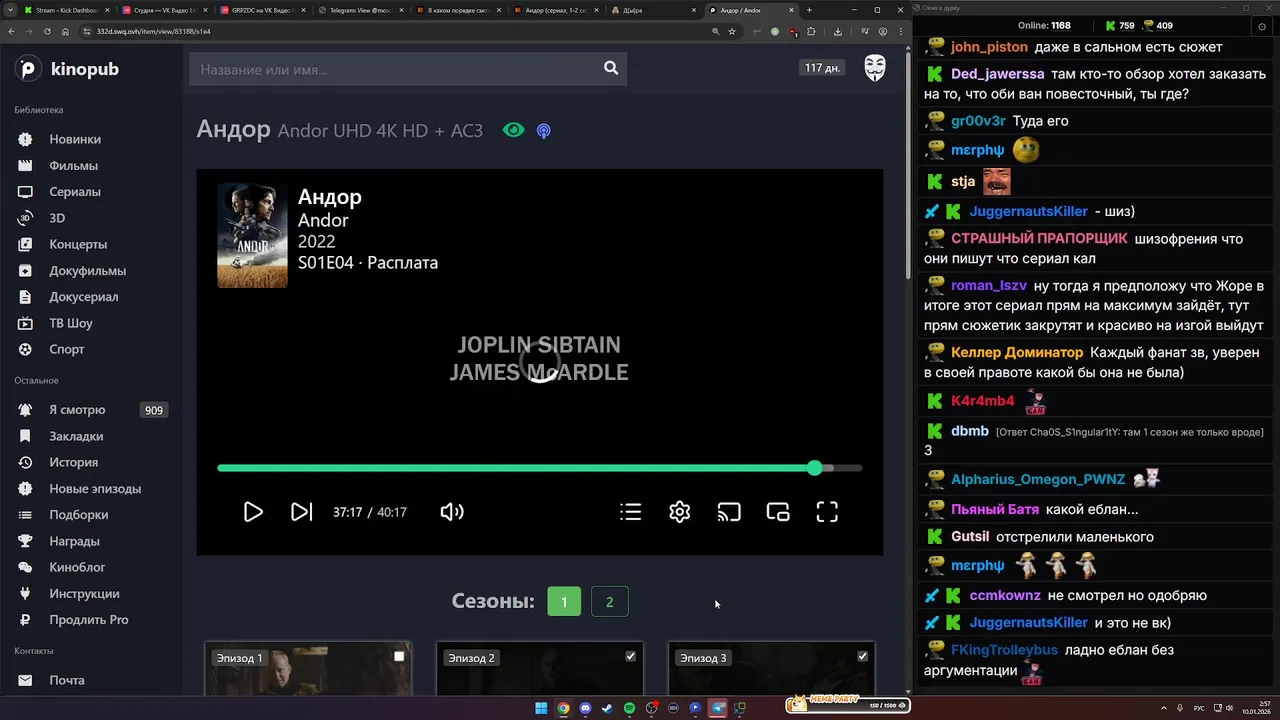Click the cast to device icon

(x=729, y=512)
